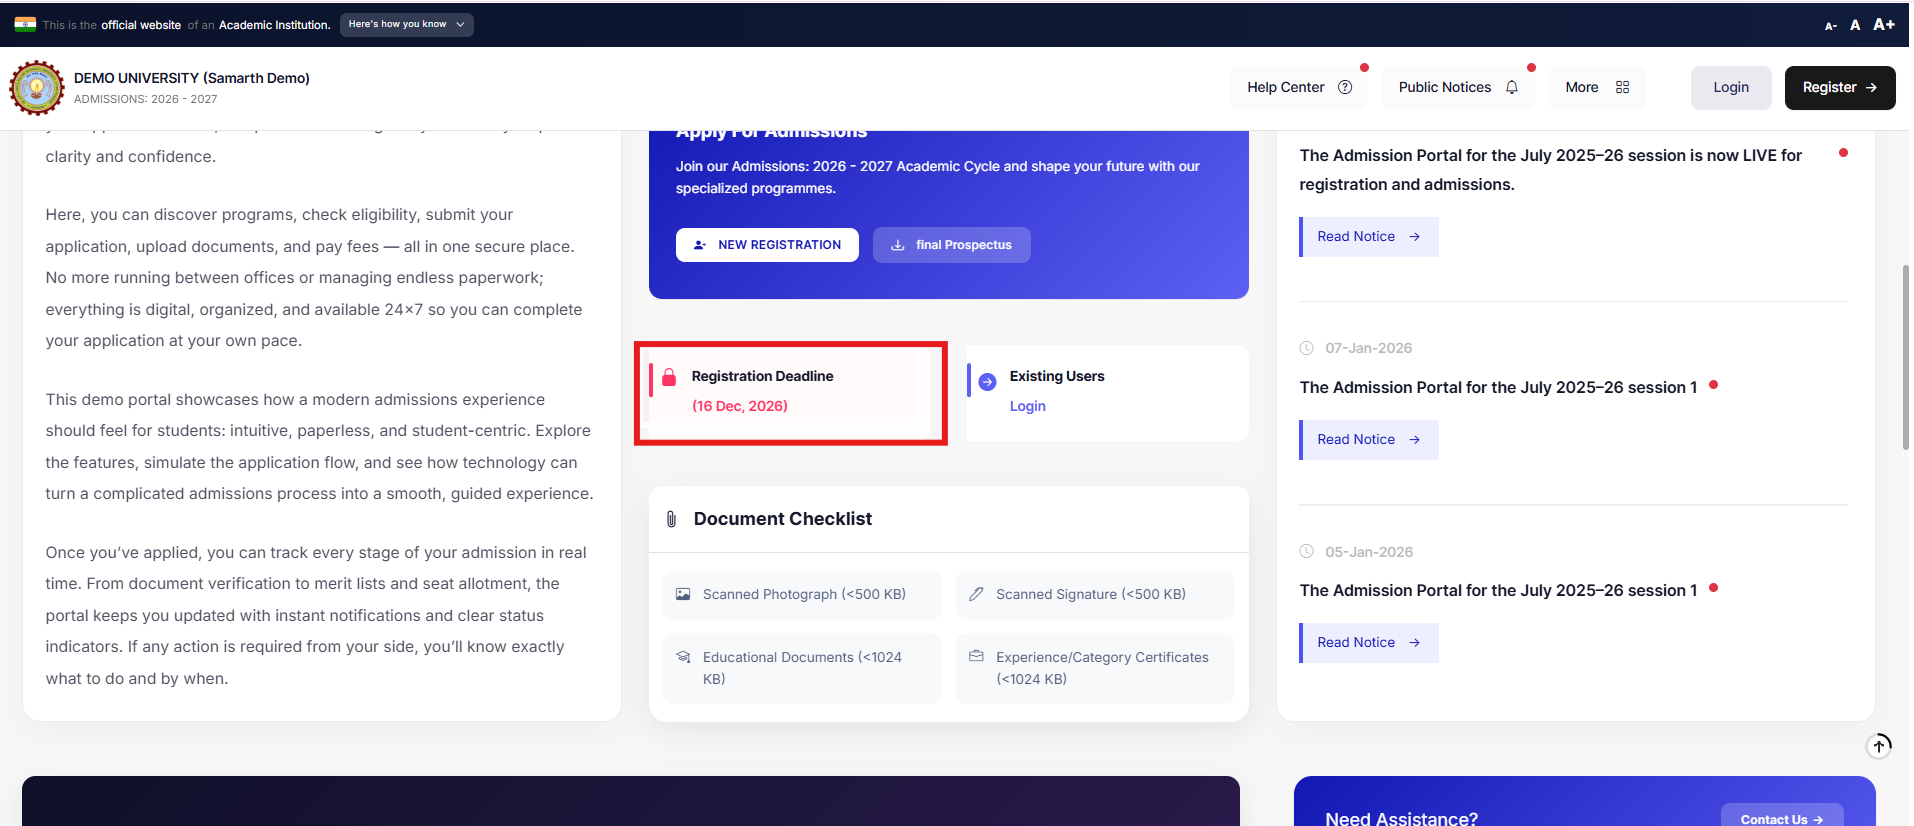Reset font size with the A control
1914x826 pixels.
tap(1855, 25)
